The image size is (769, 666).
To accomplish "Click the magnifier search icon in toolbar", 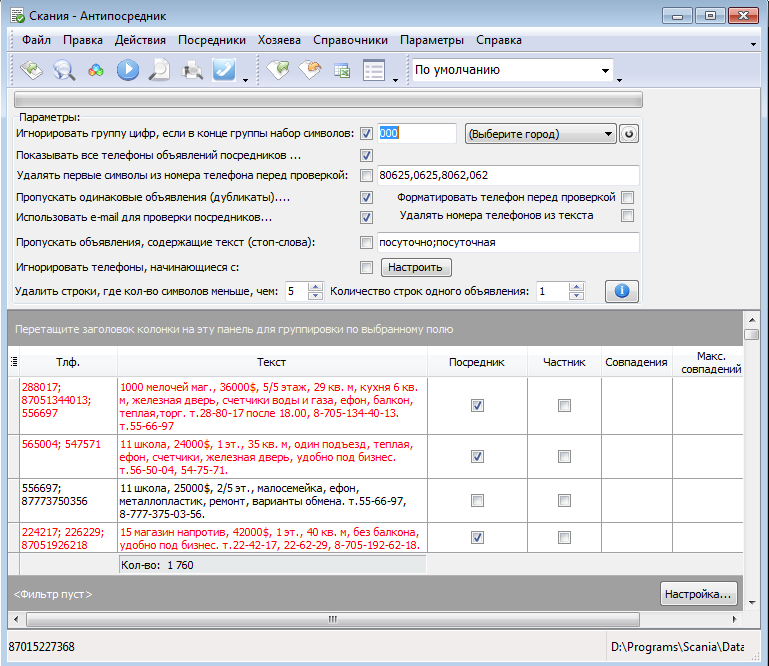I will pos(64,70).
